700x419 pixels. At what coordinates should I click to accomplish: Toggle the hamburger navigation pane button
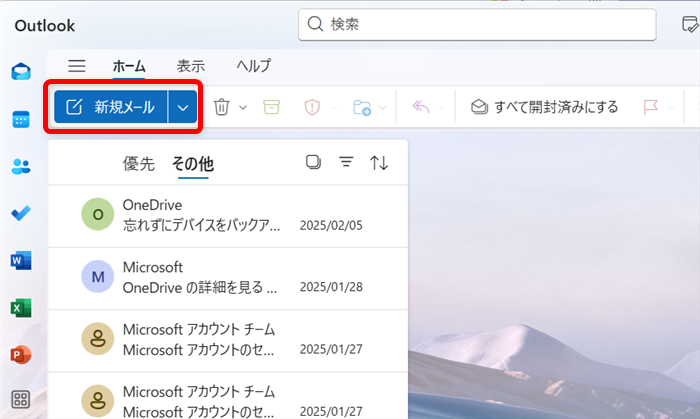pos(77,66)
